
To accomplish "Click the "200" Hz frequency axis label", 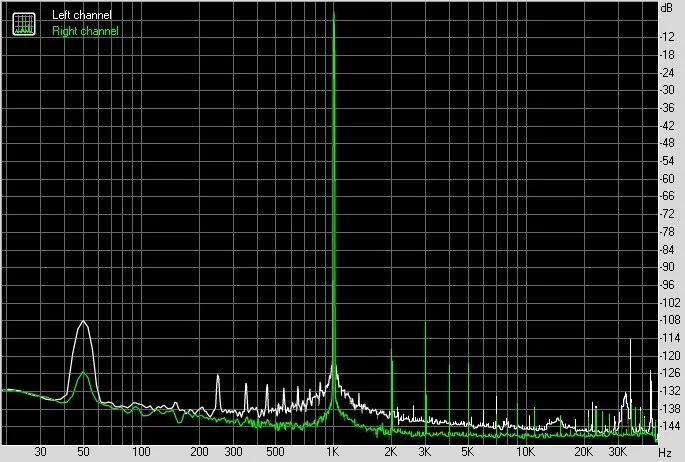I will coord(200,452).
